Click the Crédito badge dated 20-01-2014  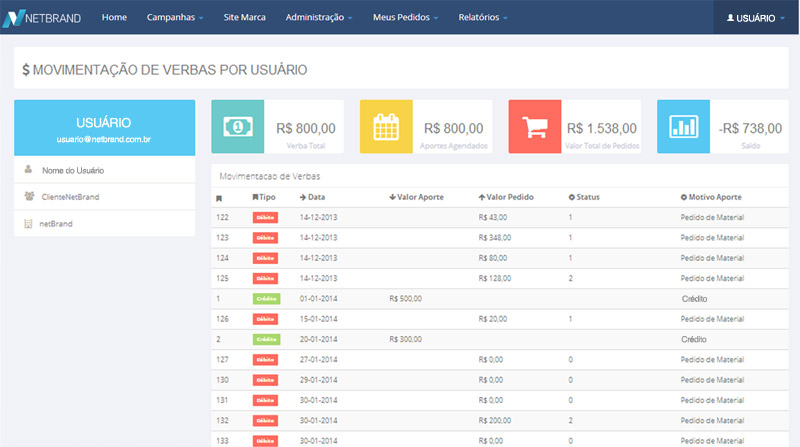[x=266, y=339]
